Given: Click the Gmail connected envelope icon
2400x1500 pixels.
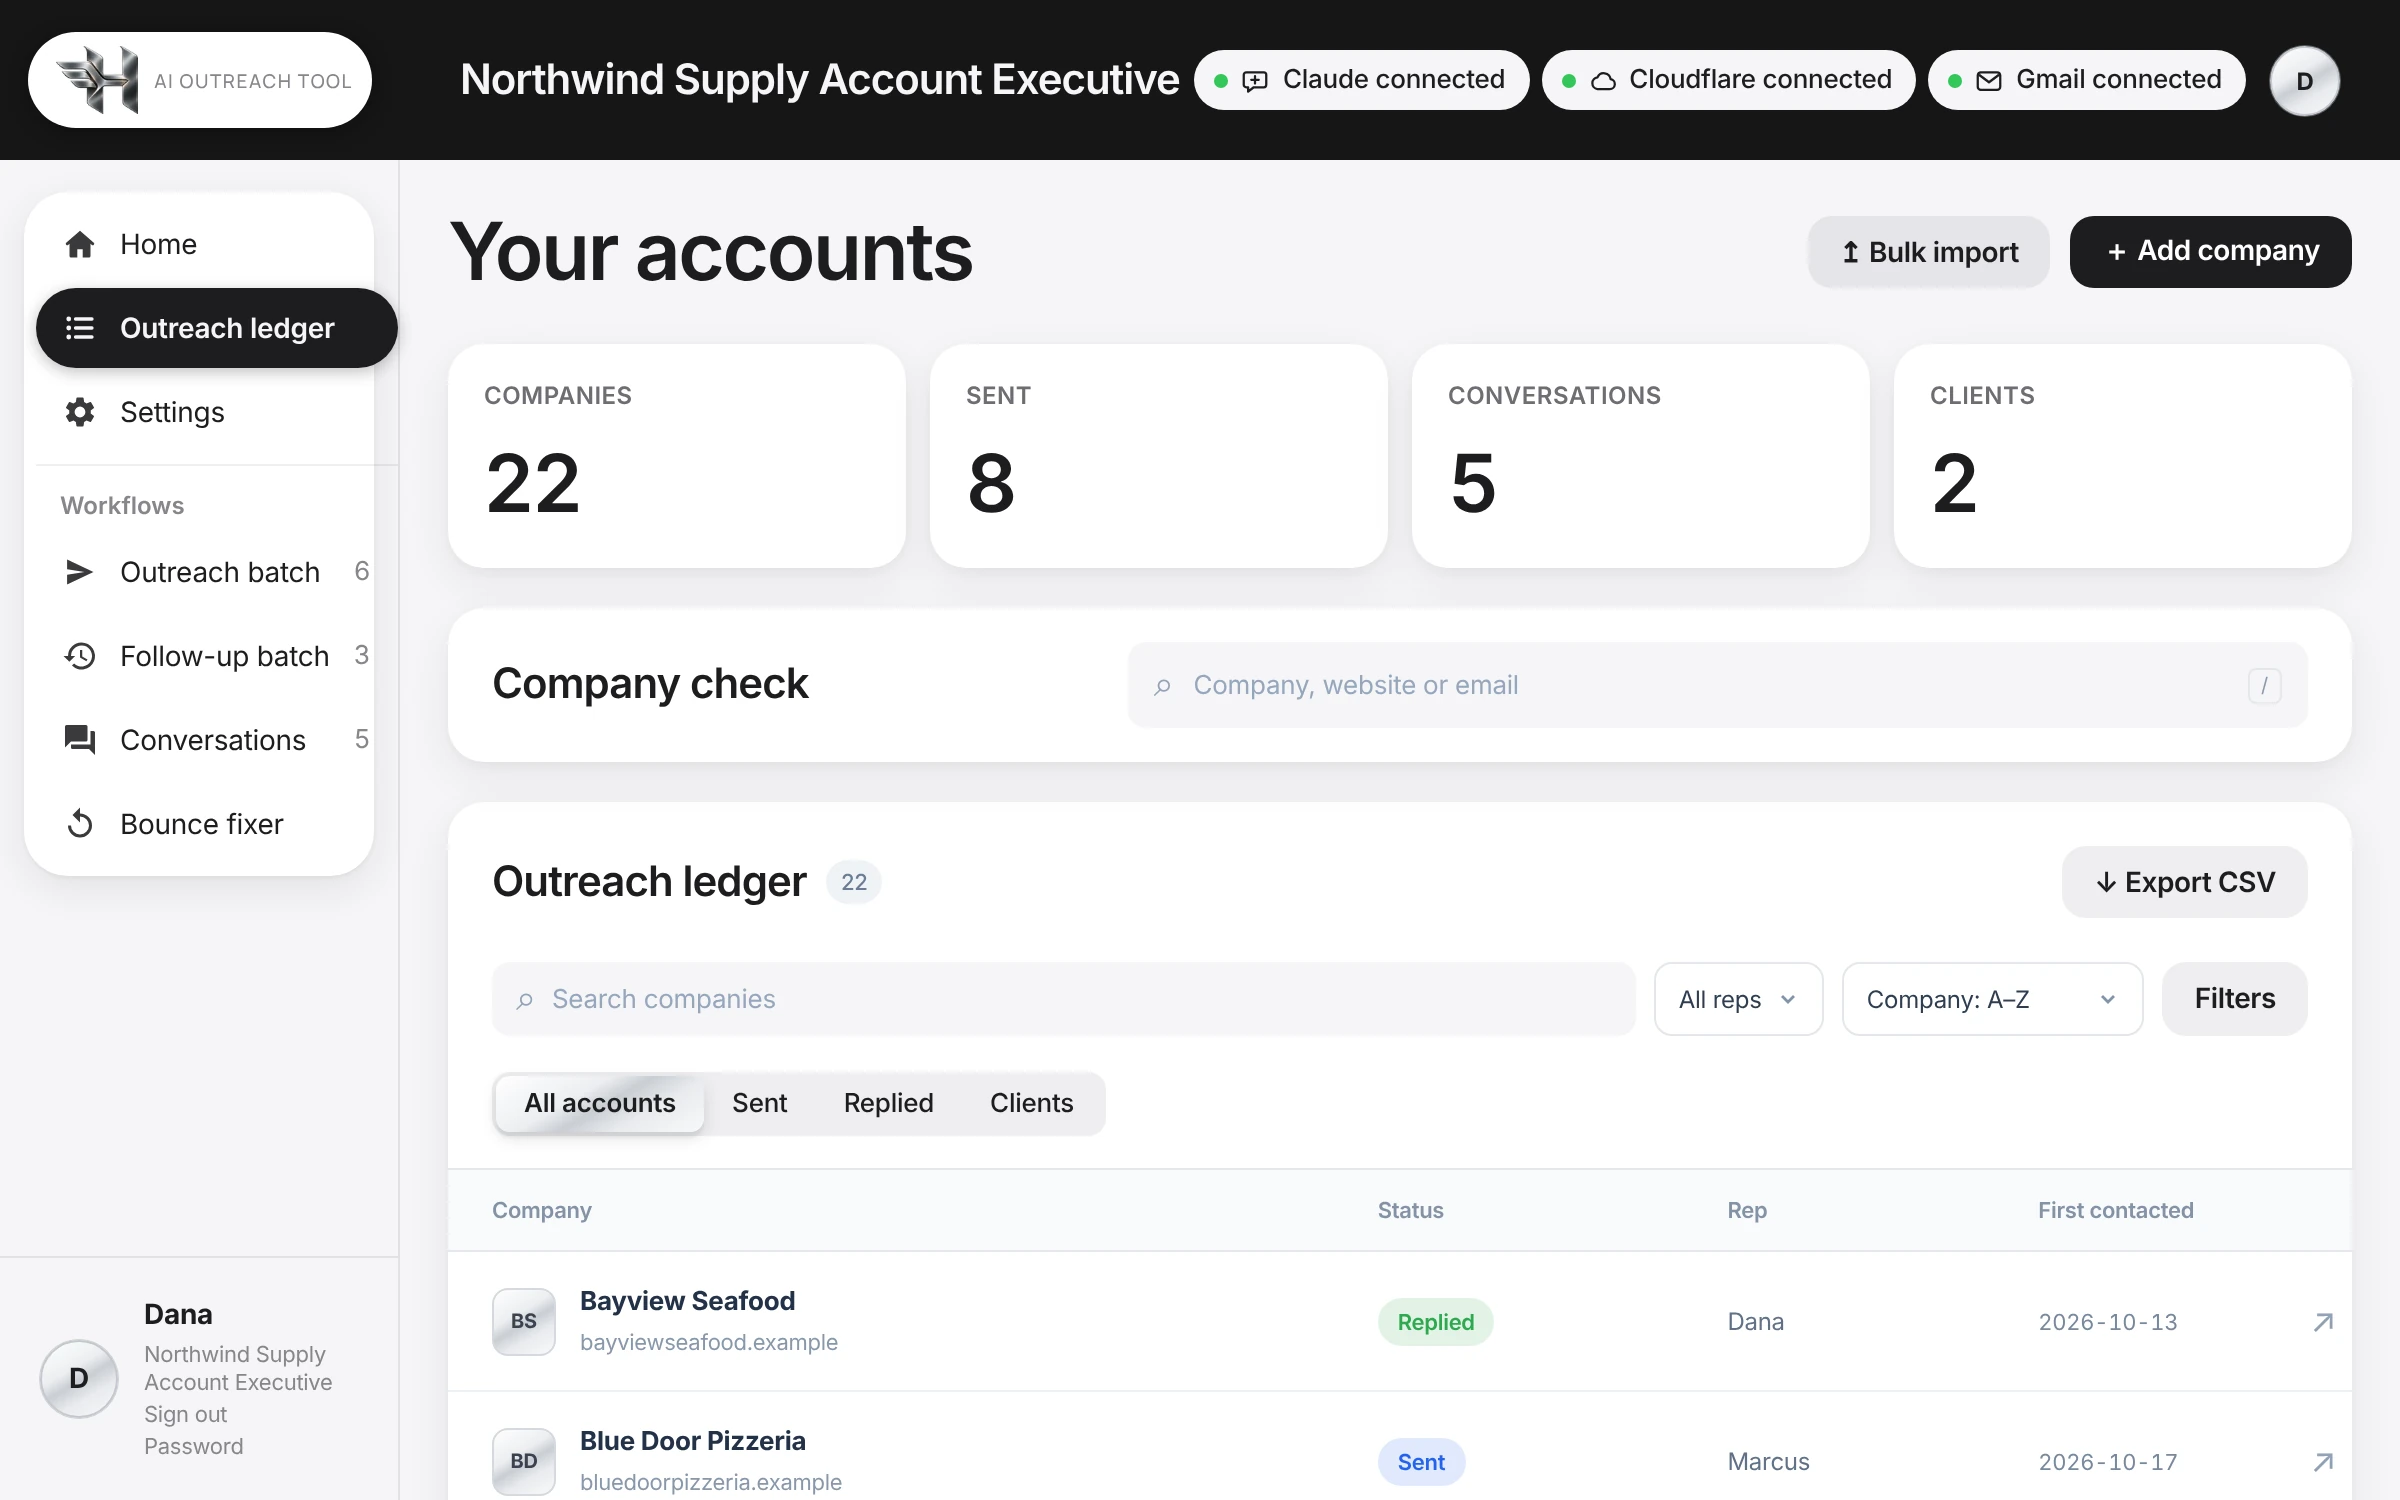Looking at the screenshot, I should [1989, 81].
